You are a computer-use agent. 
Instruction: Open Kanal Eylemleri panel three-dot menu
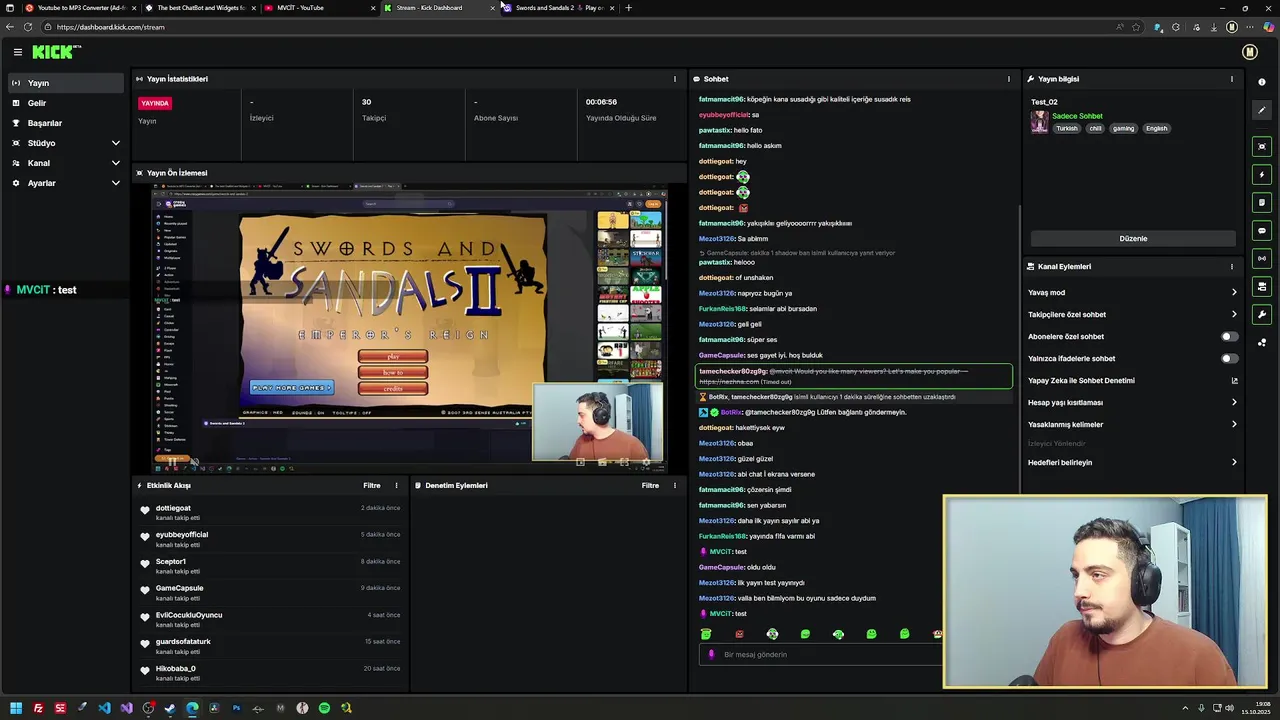(1231, 267)
